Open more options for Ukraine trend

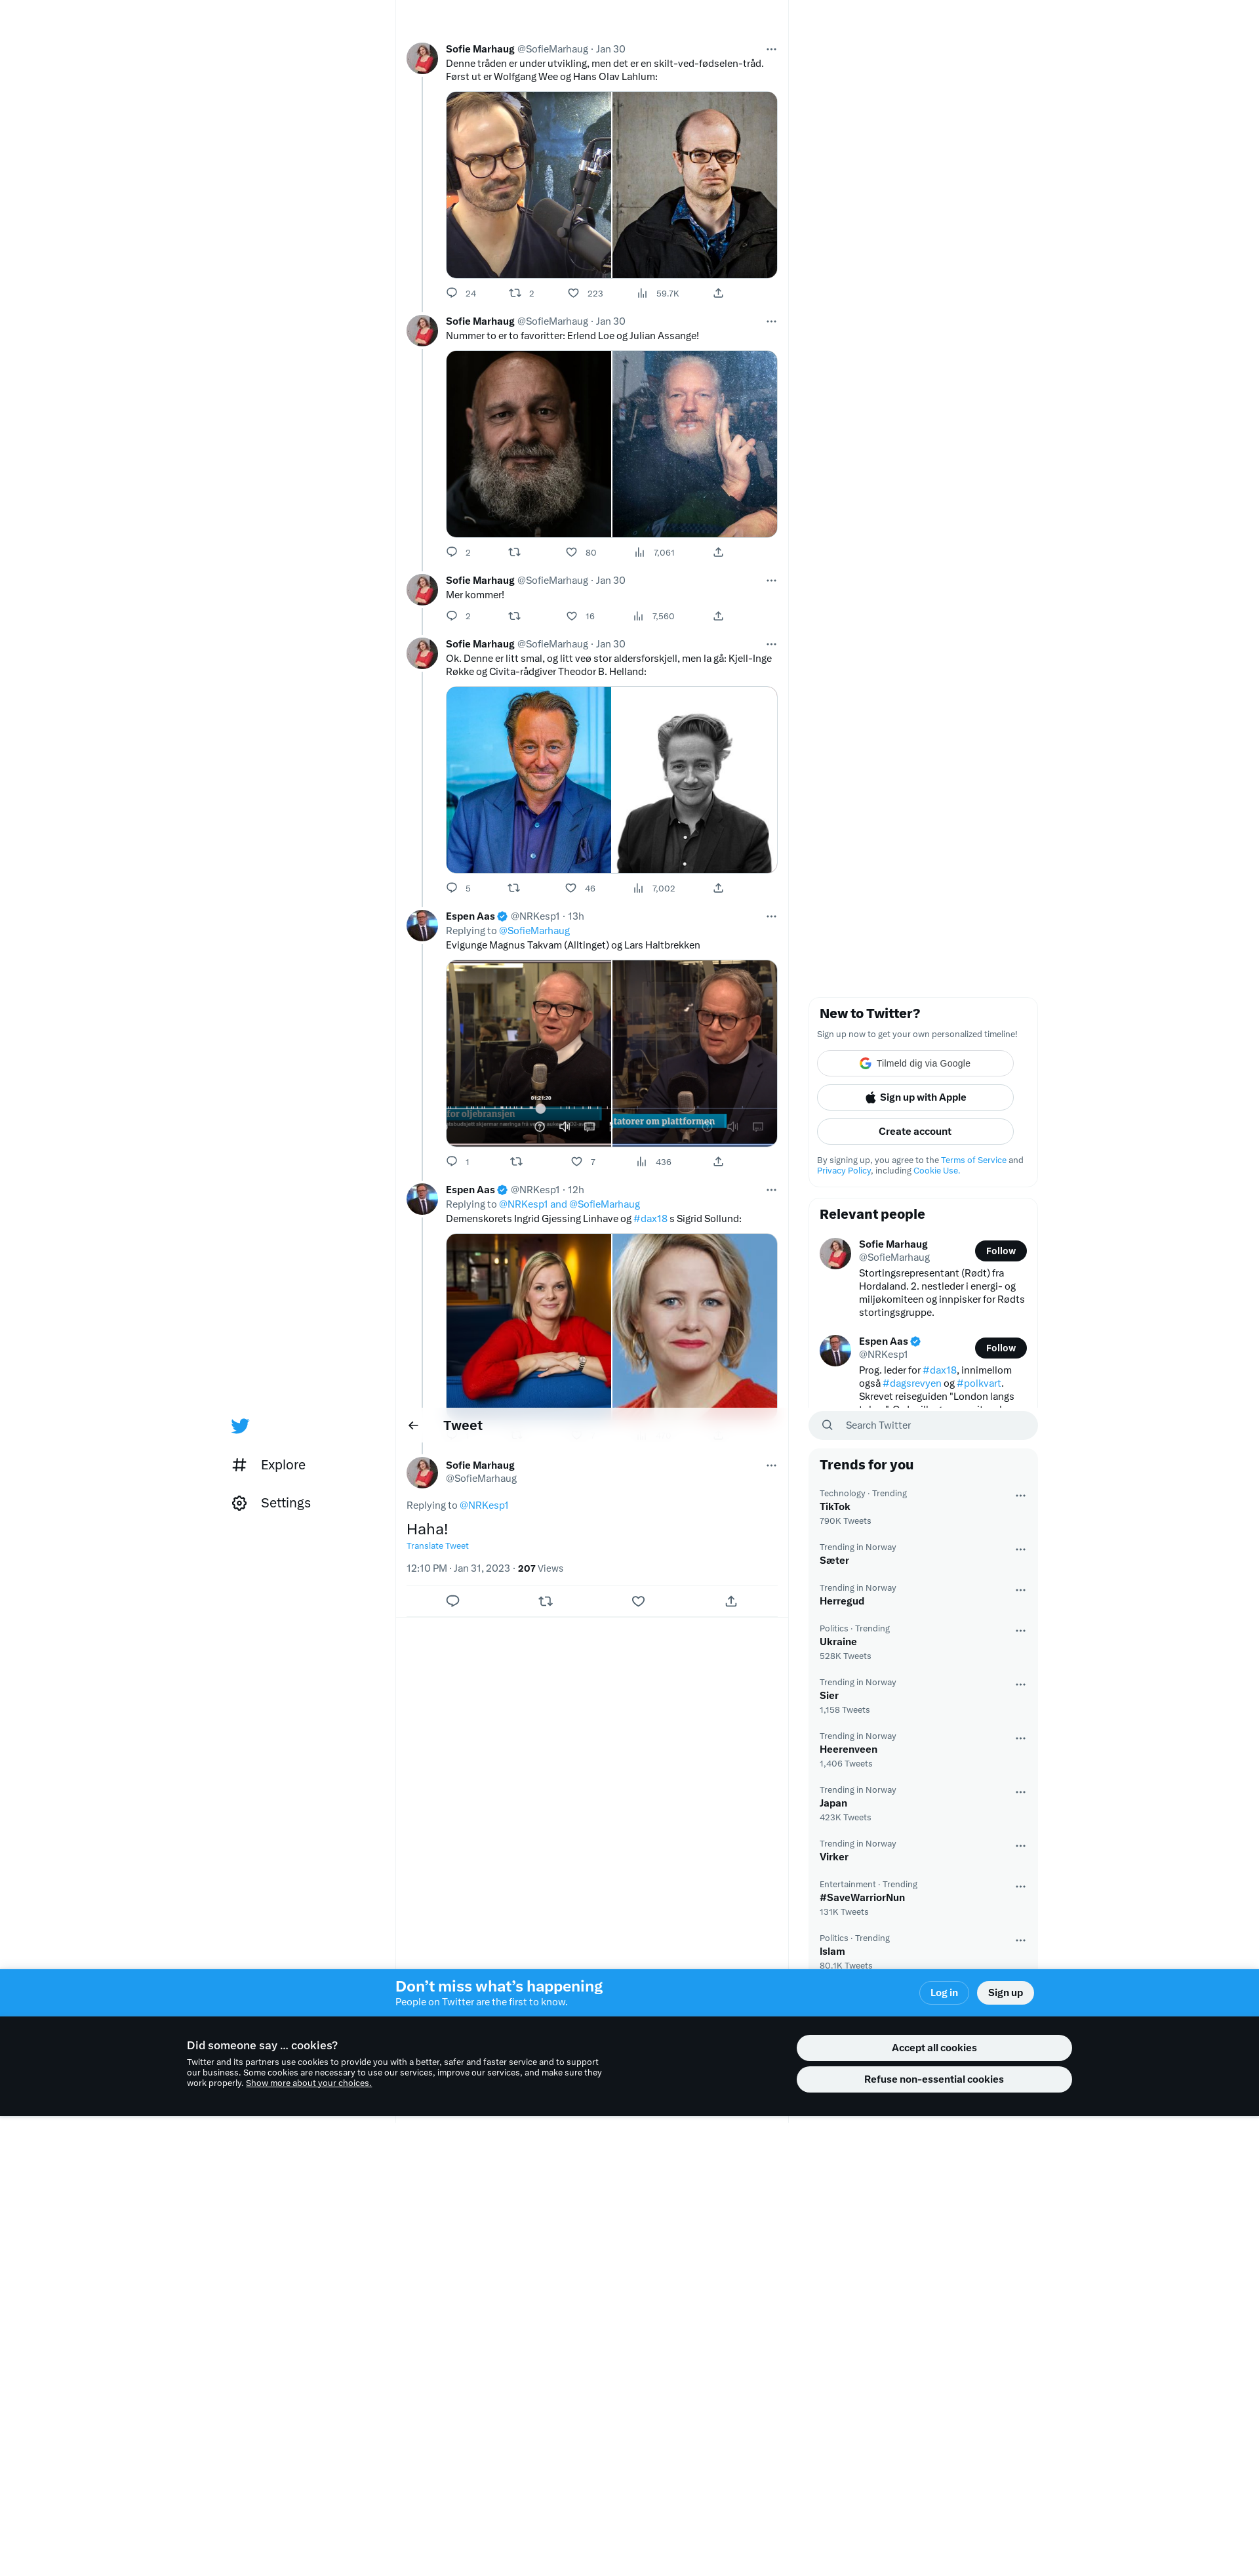click(x=1020, y=1631)
